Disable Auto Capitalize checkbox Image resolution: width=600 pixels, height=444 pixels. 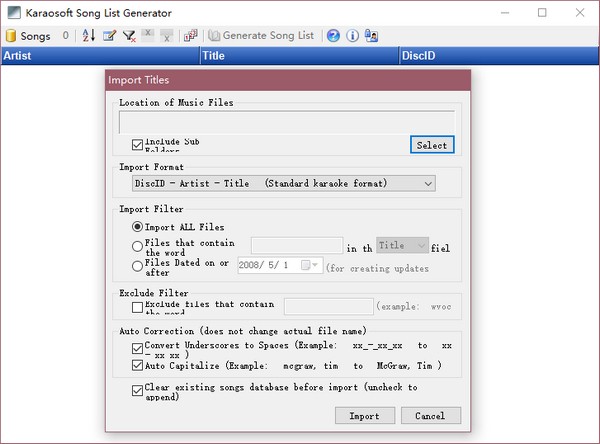coord(138,365)
